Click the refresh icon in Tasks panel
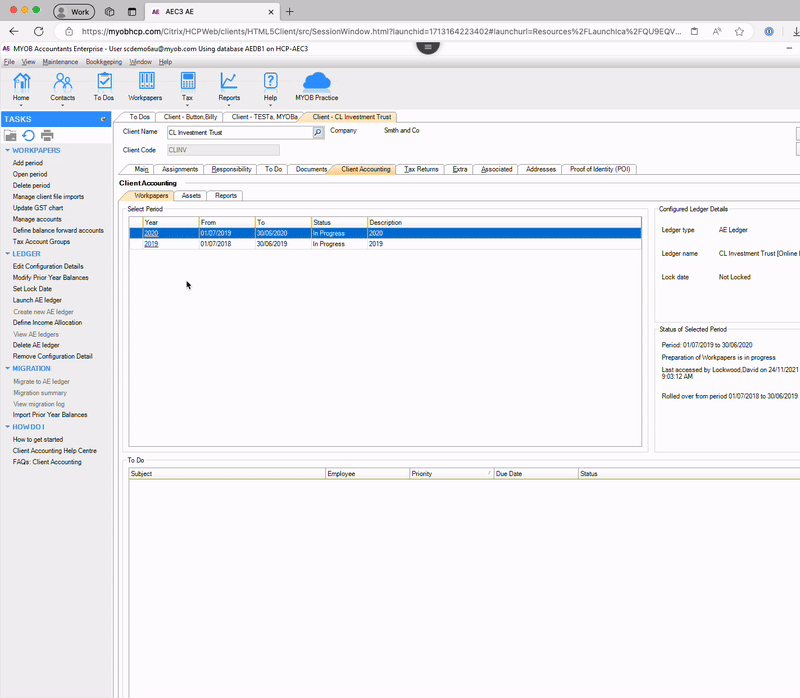This screenshot has height=698, width=800. click(29, 135)
